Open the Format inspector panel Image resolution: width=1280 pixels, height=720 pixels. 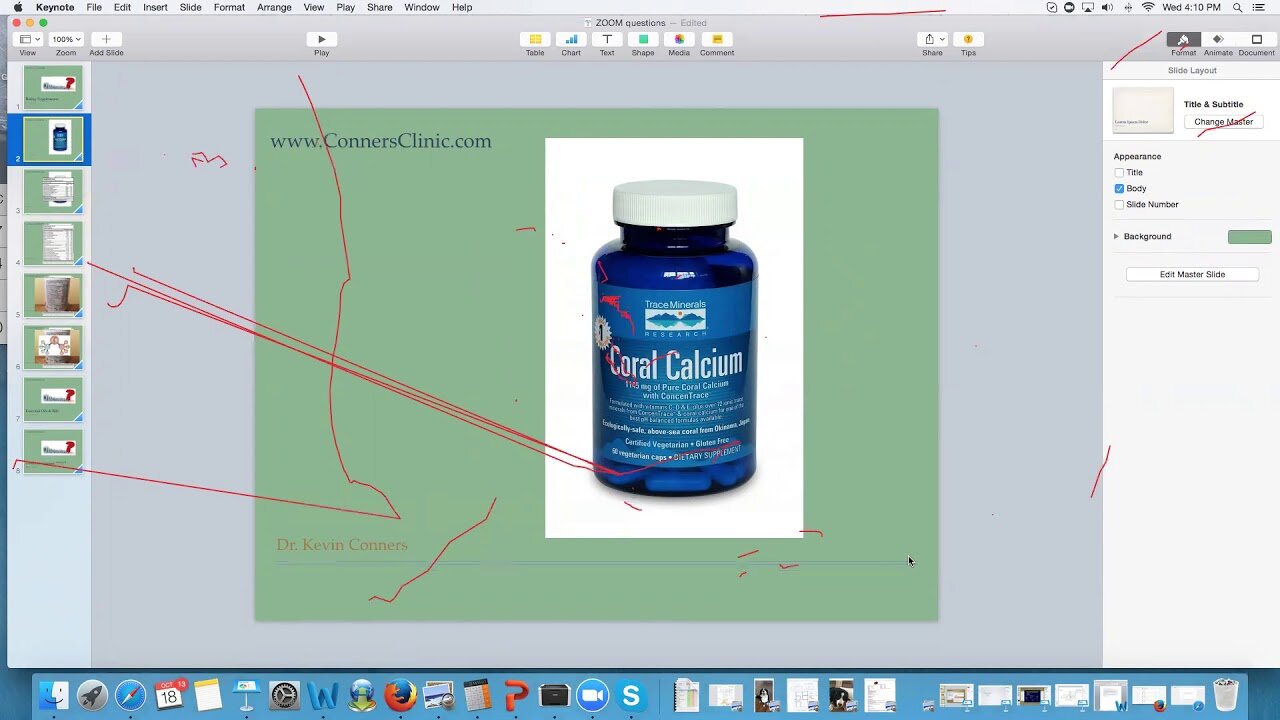1183,39
